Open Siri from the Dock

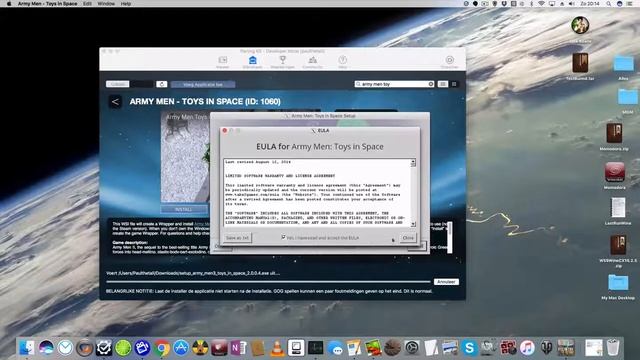46,348
